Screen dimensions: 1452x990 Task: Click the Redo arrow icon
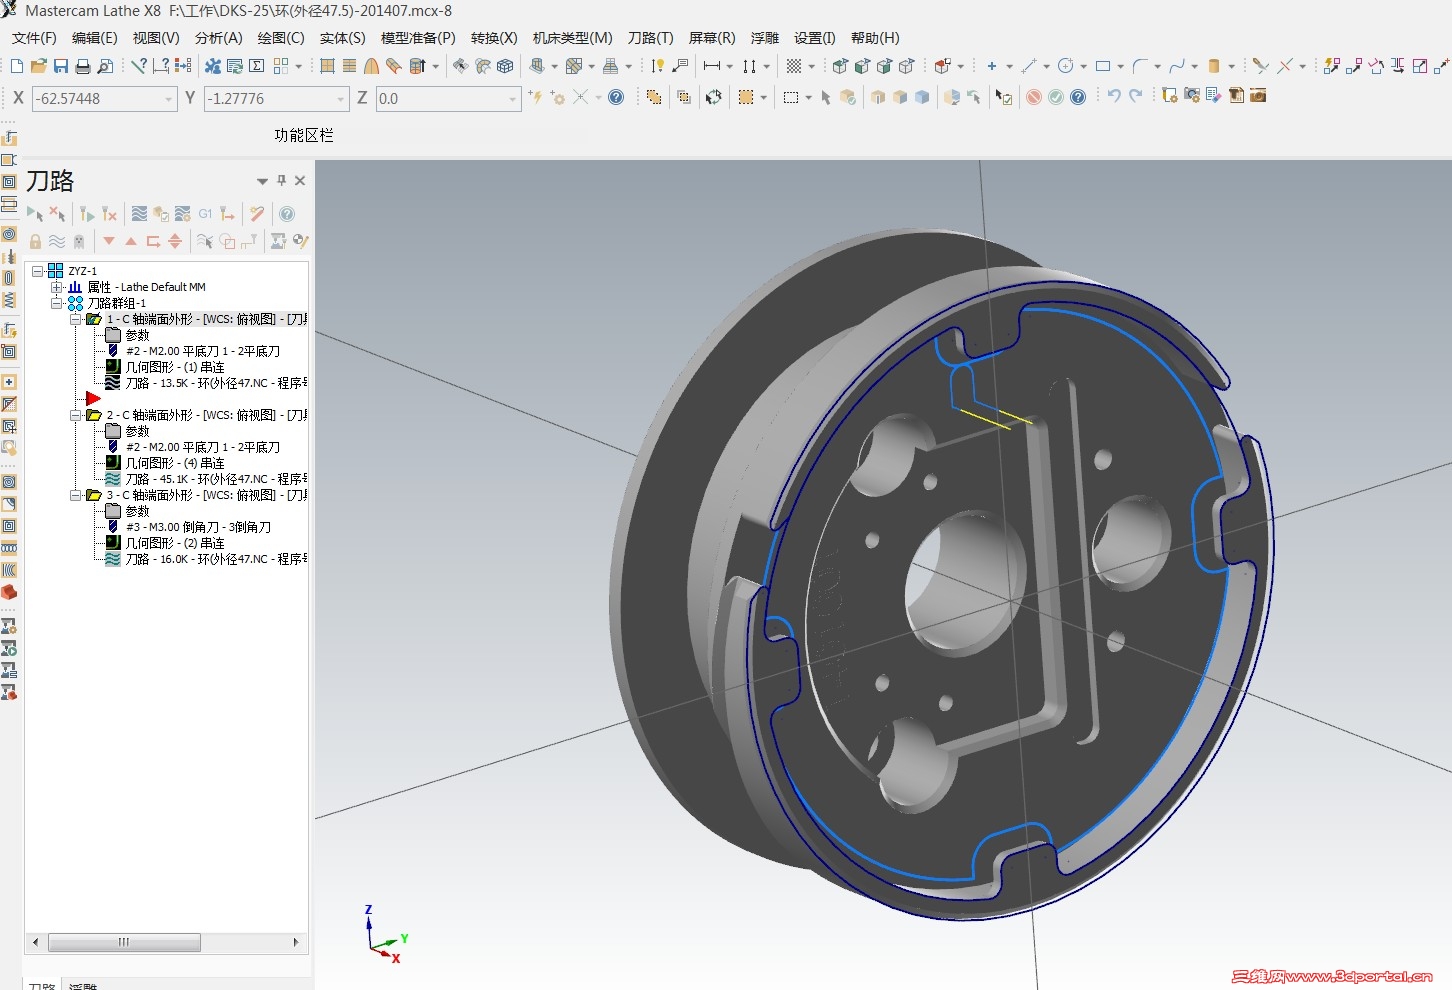click(1136, 96)
